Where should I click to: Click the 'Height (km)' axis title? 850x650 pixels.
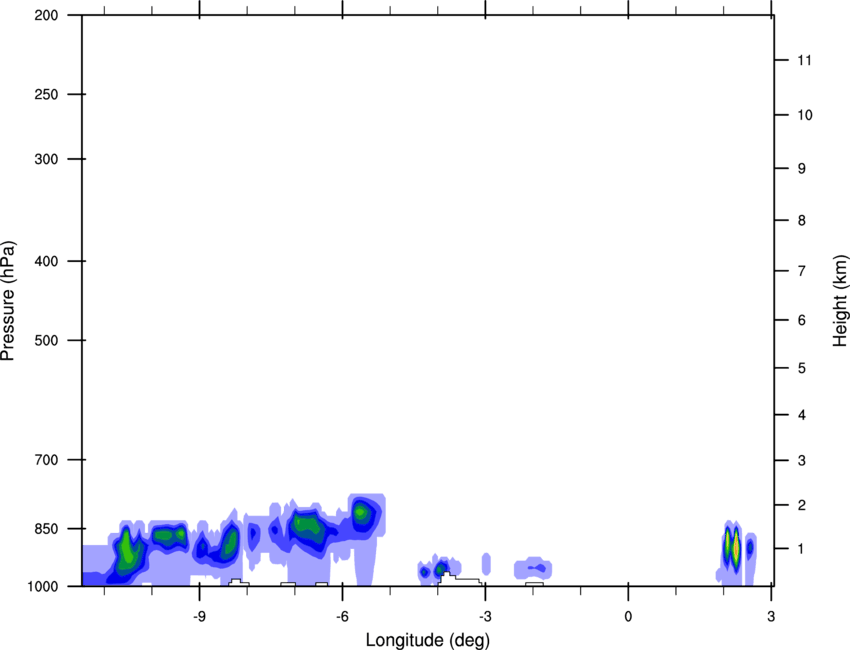[840, 300]
